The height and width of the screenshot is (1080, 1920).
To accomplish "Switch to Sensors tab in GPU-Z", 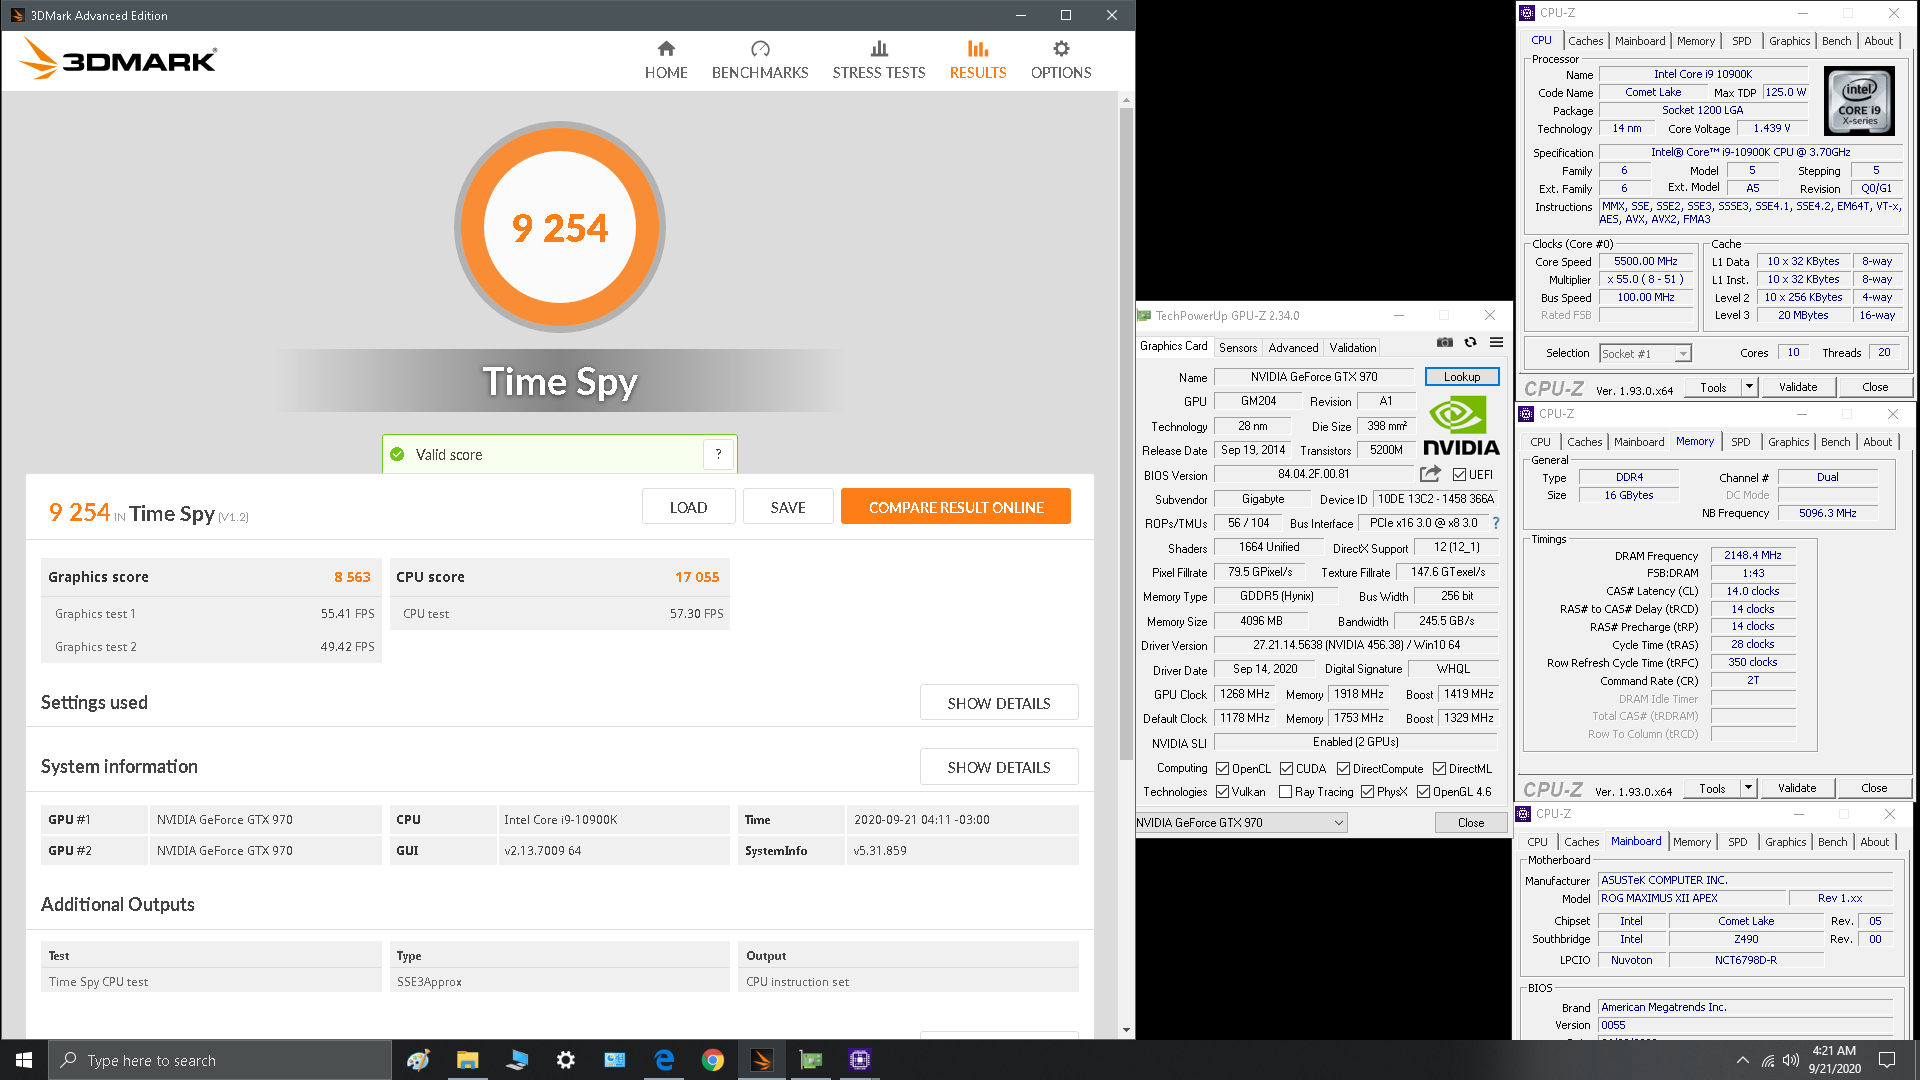I will [1238, 348].
